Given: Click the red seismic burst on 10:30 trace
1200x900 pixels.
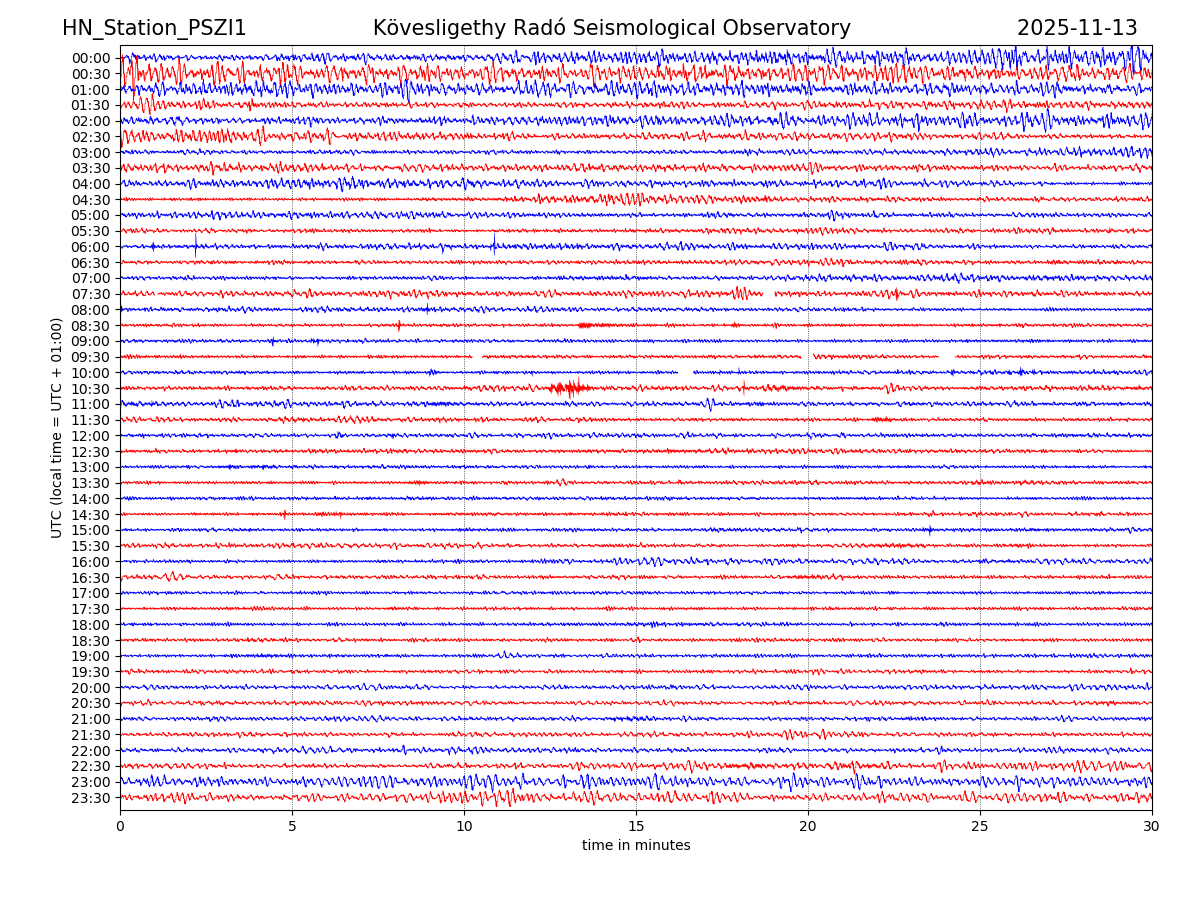Looking at the screenshot, I should pyautogui.click(x=569, y=388).
